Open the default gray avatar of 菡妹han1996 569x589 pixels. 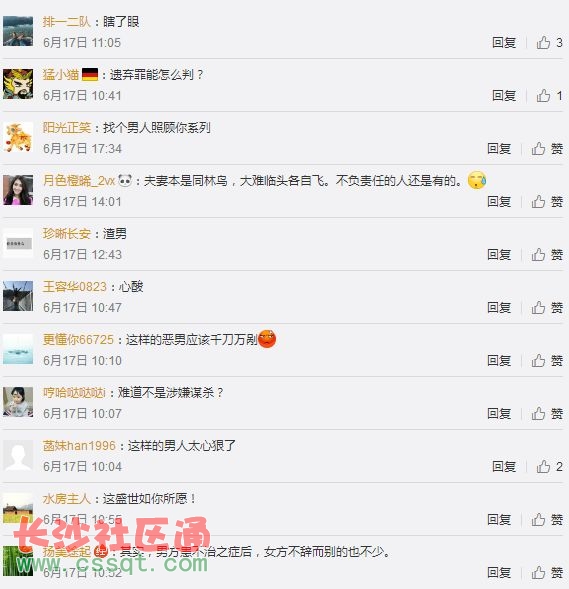point(18,455)
